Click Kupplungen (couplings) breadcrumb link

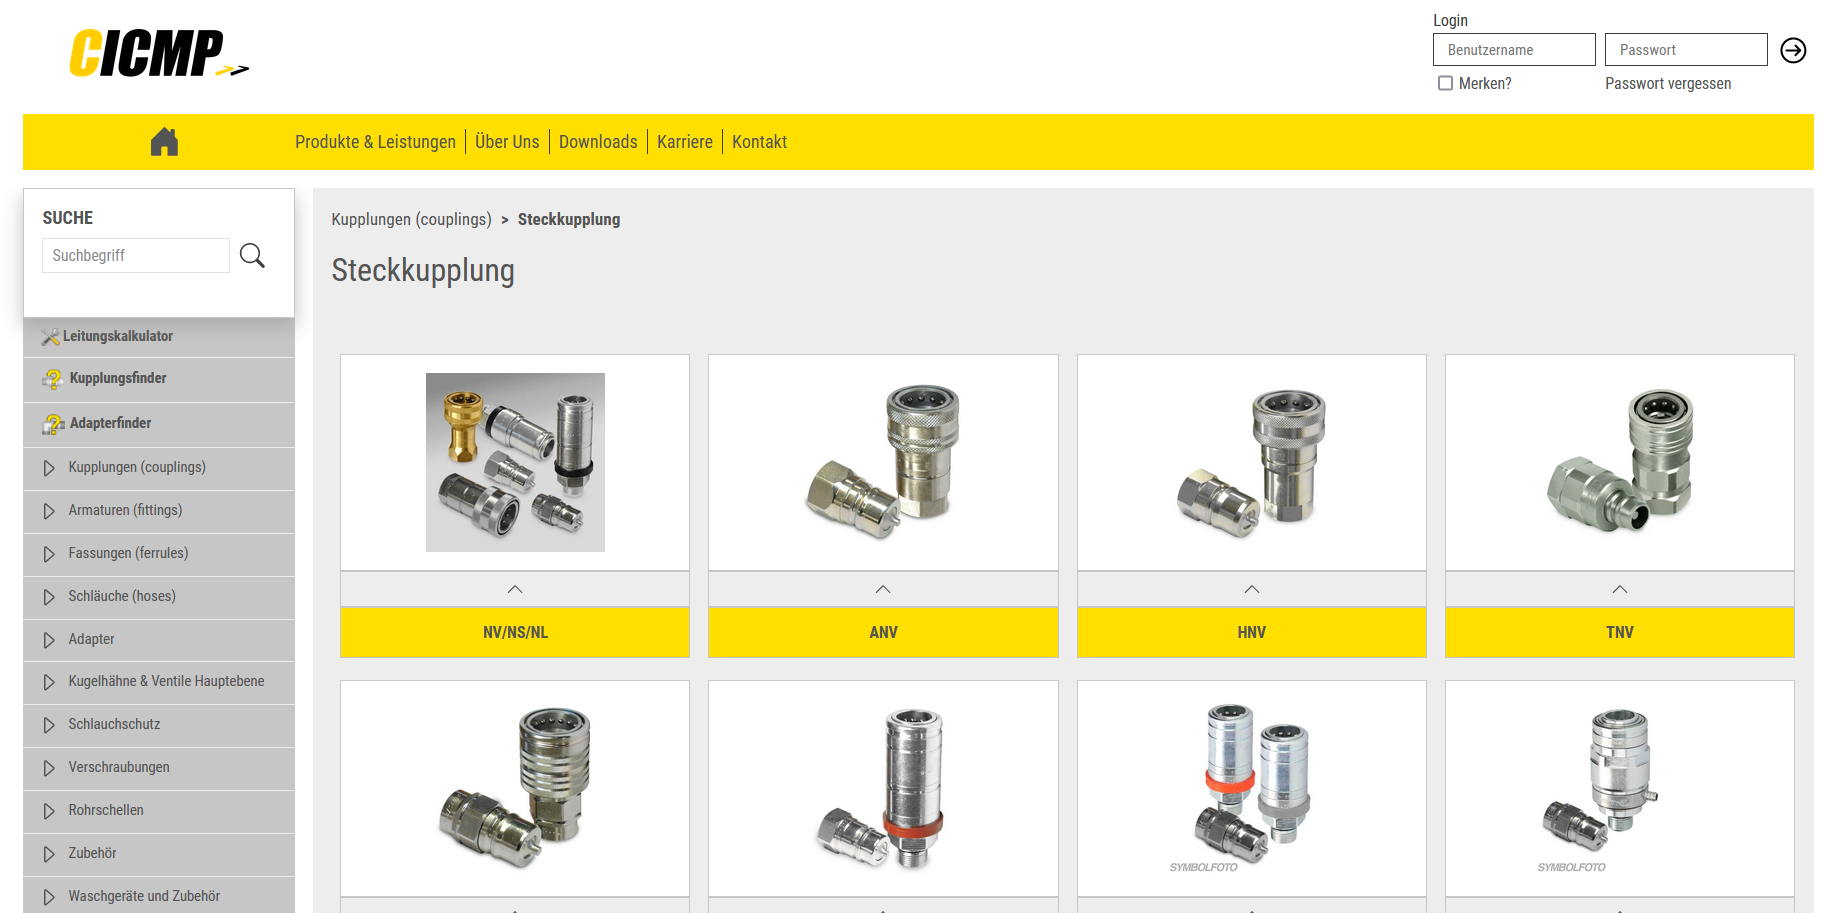point(411,219)
